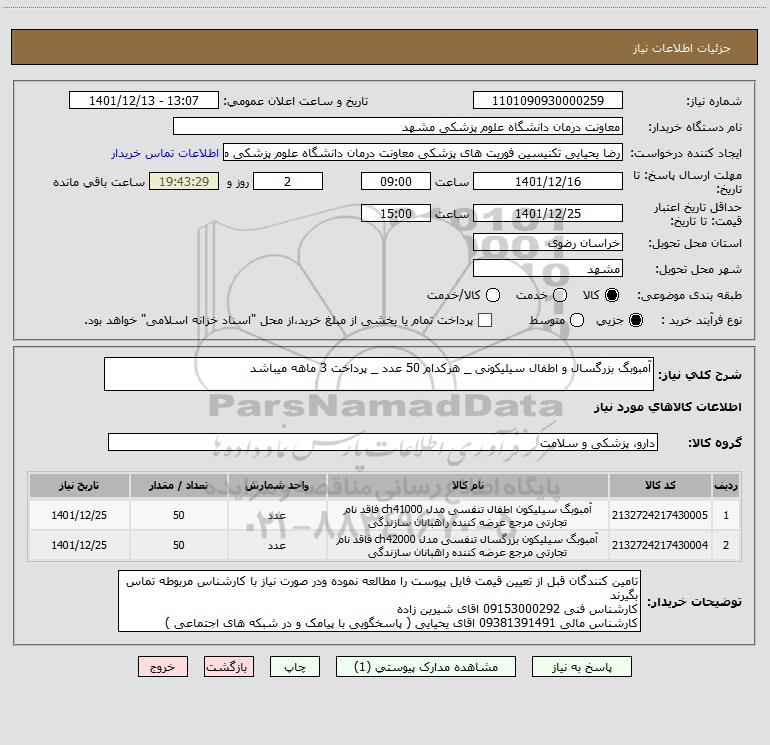Click product code 2132724217430005
Viewport: 770px width, 745px height.
(660, 515)
